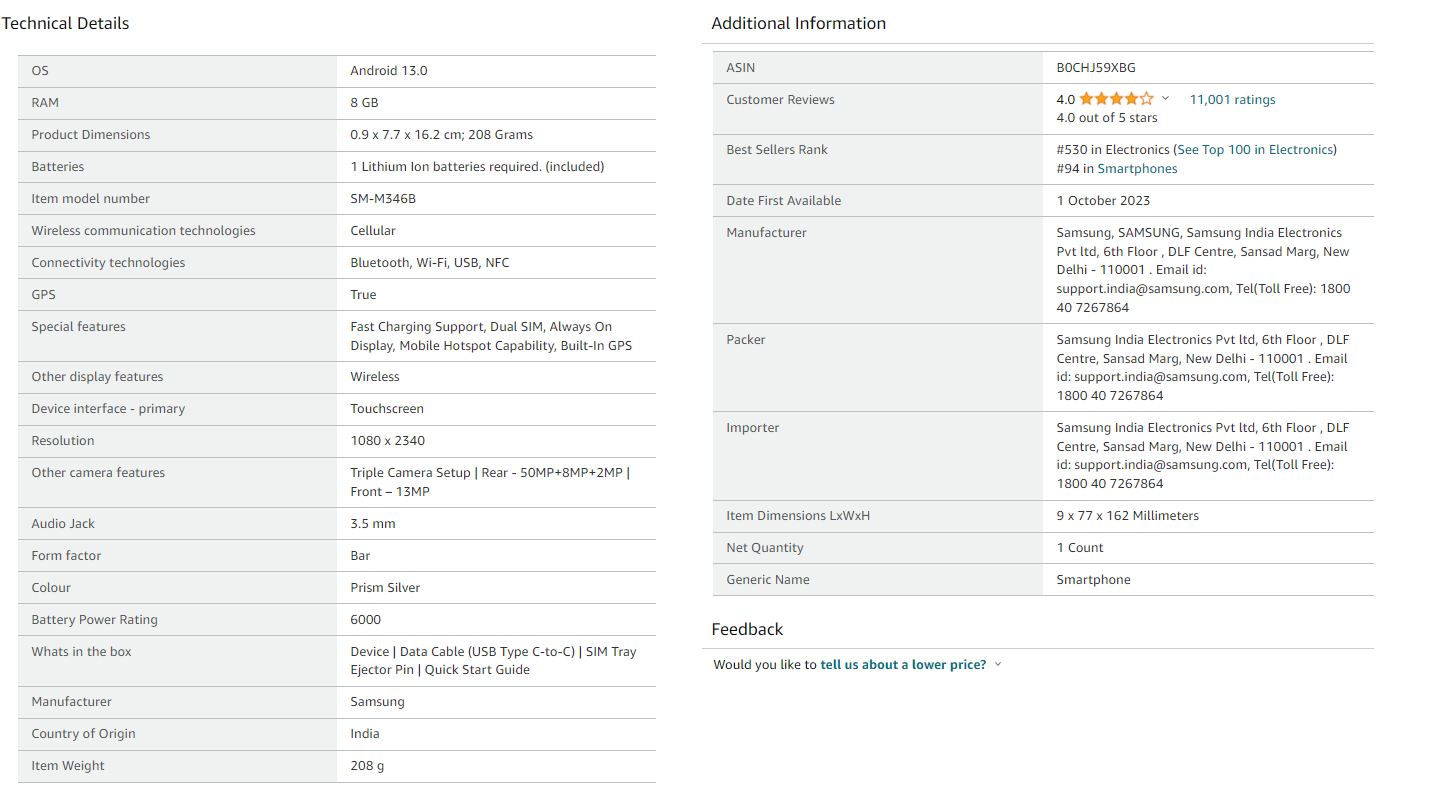
Task: Click the 'India' country of origin value
Action: (365, 734)
